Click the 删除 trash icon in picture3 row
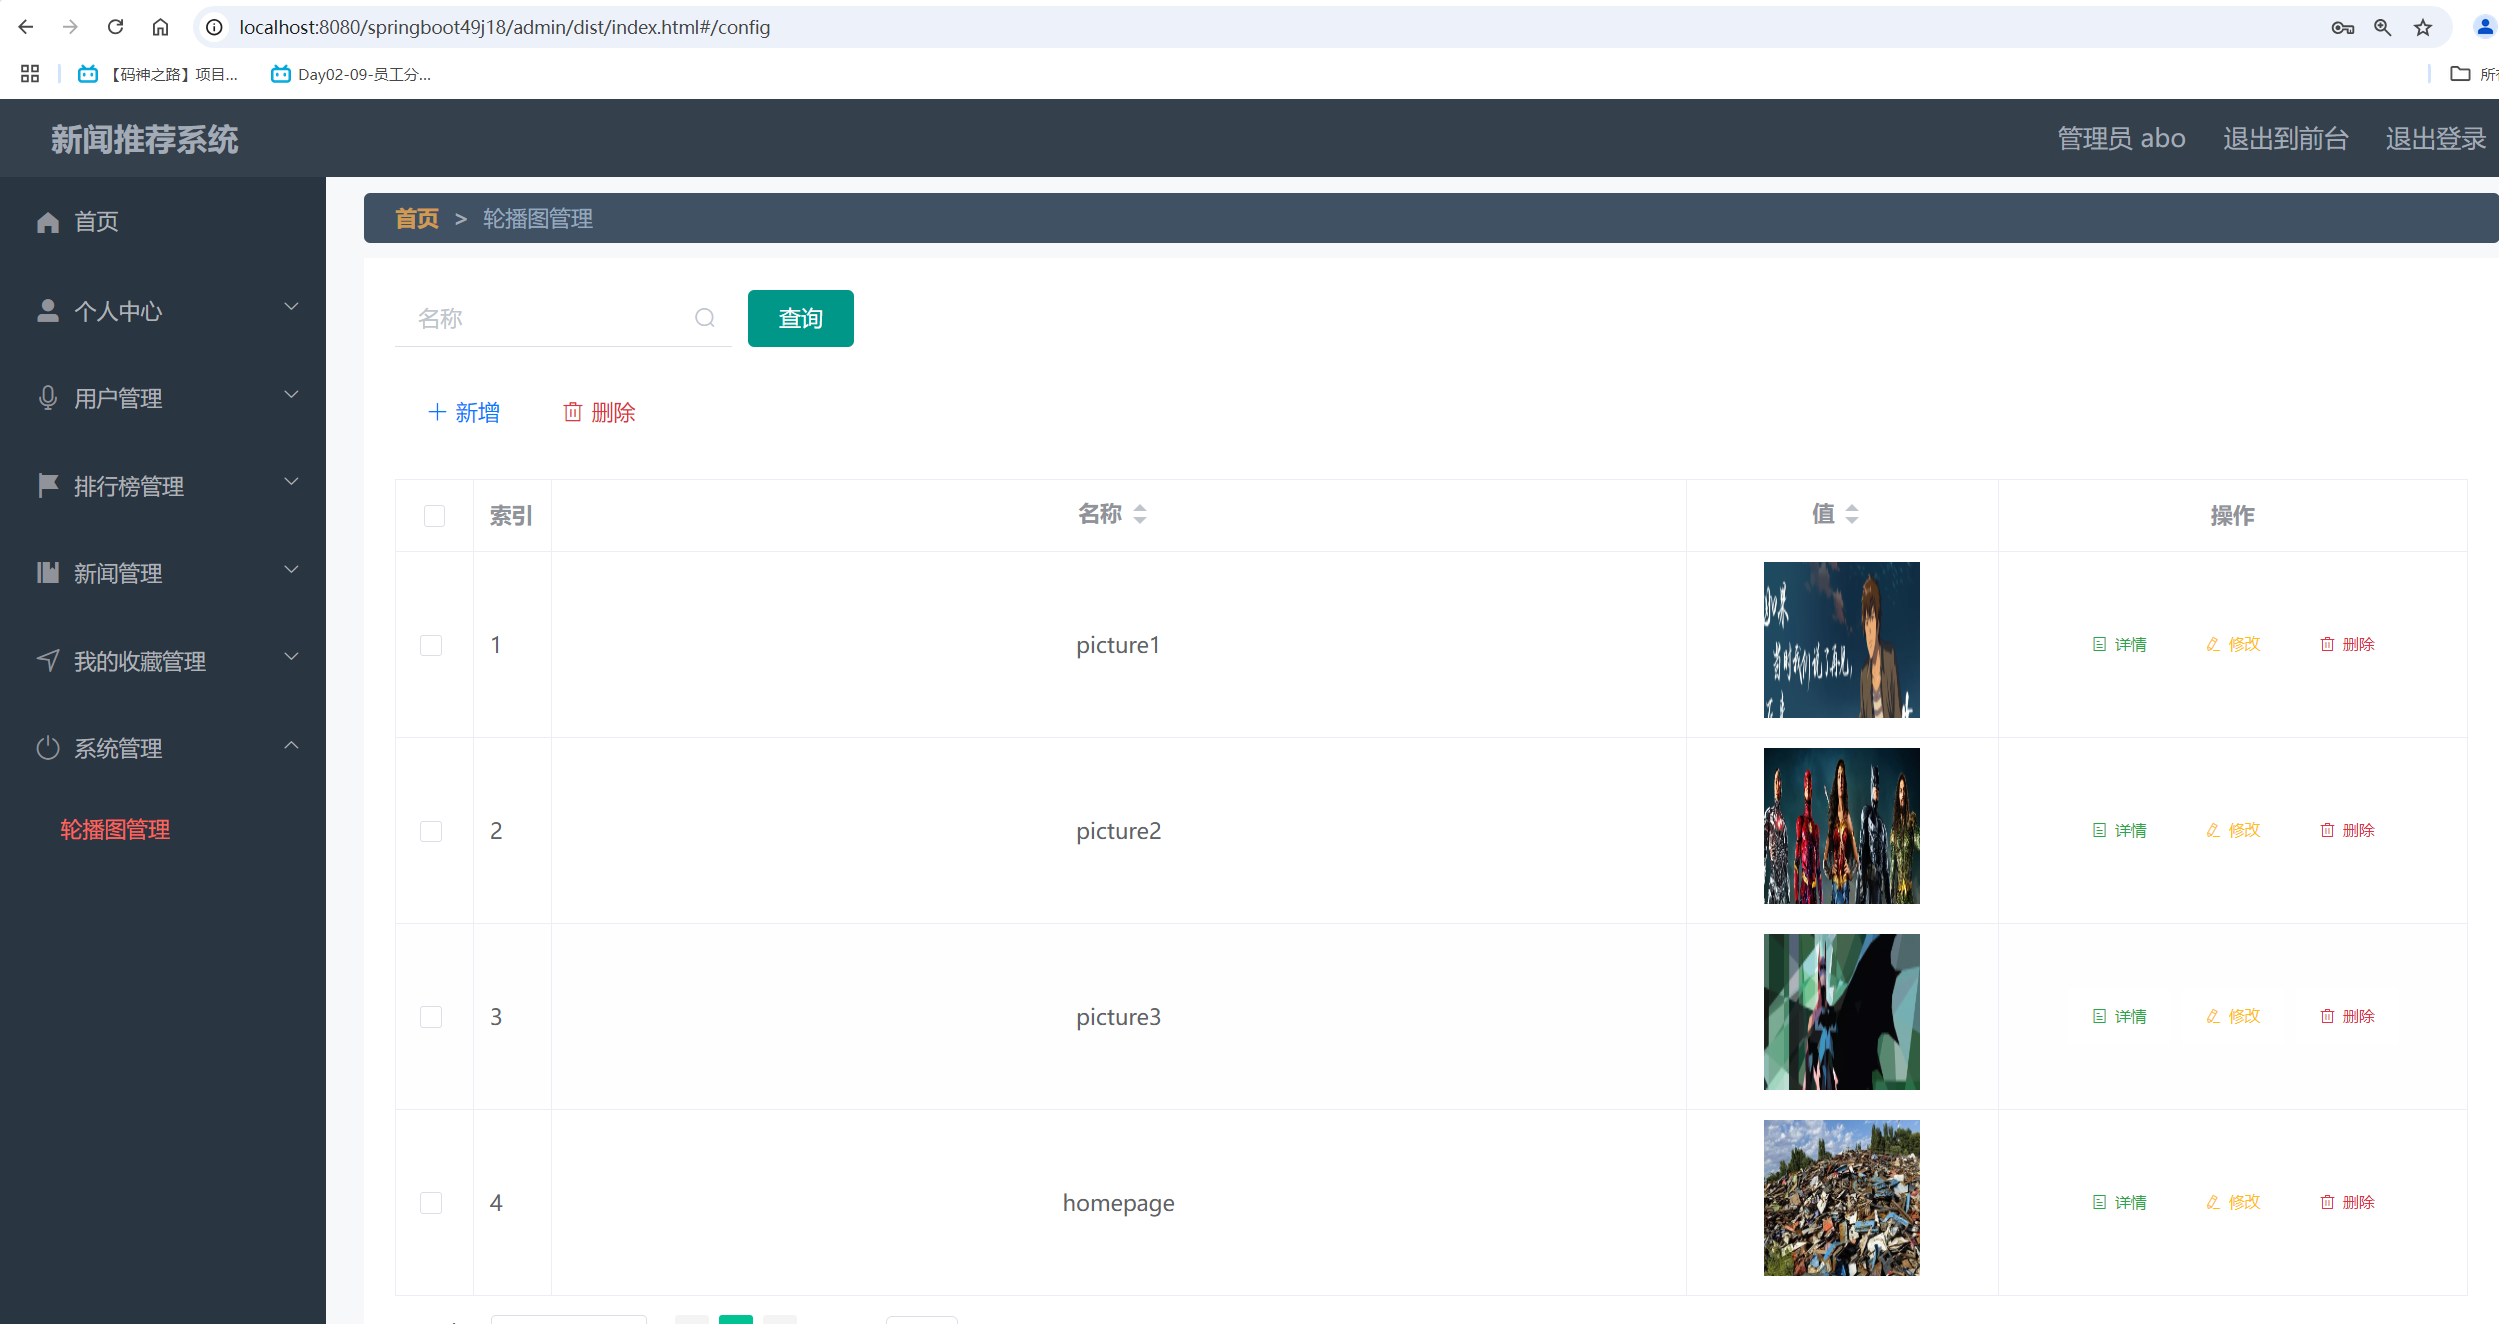This screenshot has height=1324, width=2499. (x=2327, y=1016)
